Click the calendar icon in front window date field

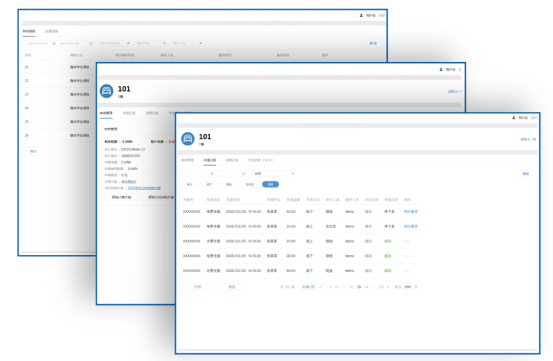(x=243, y=173)
